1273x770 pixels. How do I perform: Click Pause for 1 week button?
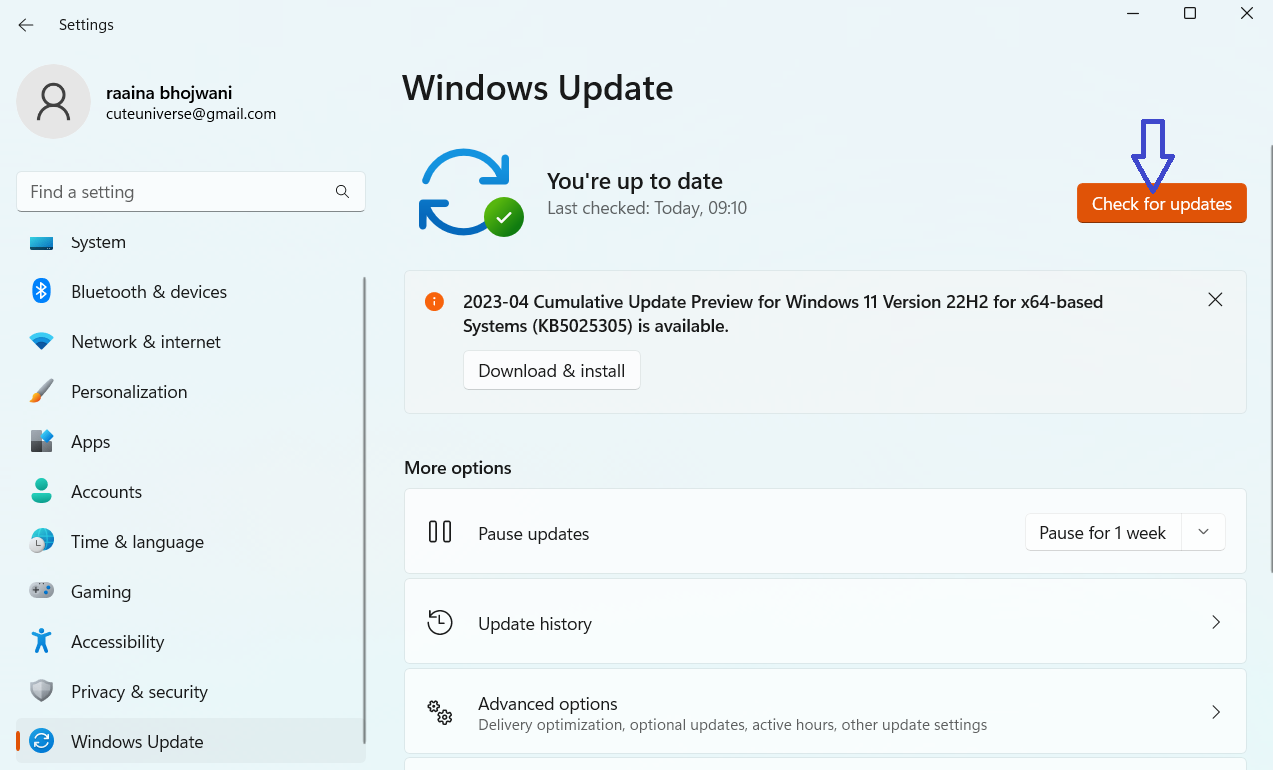point(1102,533)
